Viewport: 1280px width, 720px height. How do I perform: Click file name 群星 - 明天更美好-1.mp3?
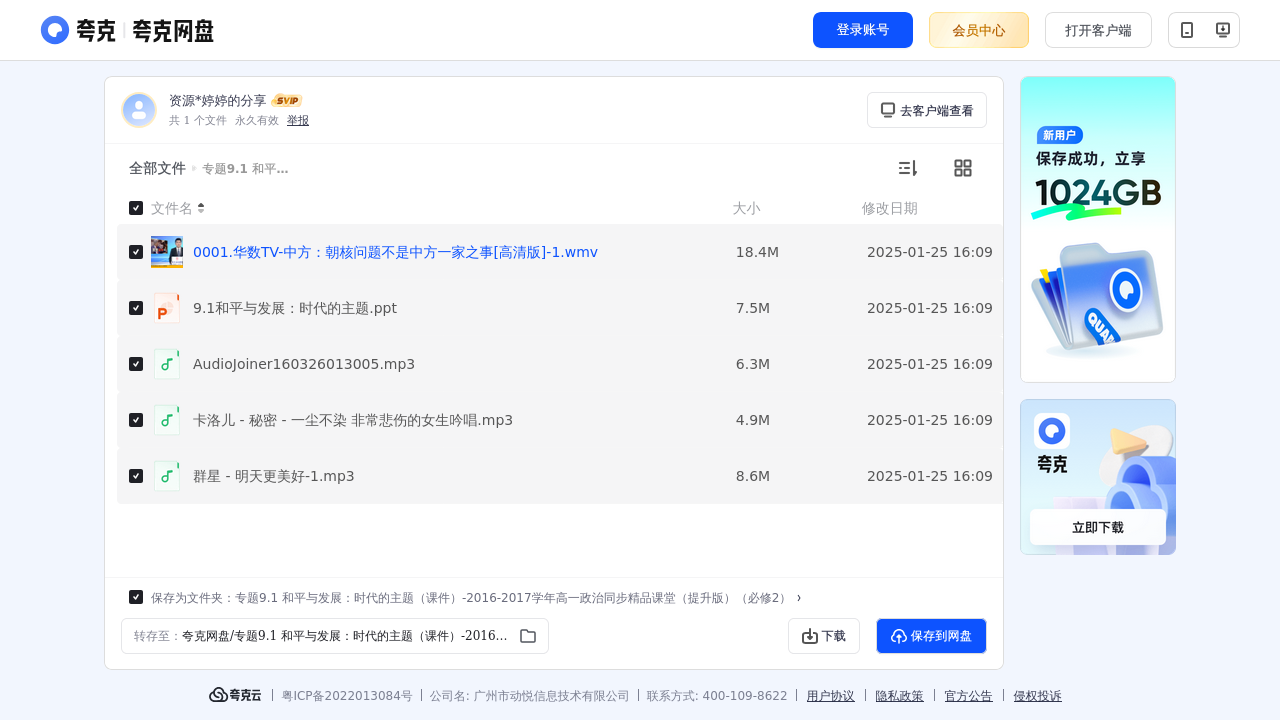pyautogui.click(x=274, y=476)
